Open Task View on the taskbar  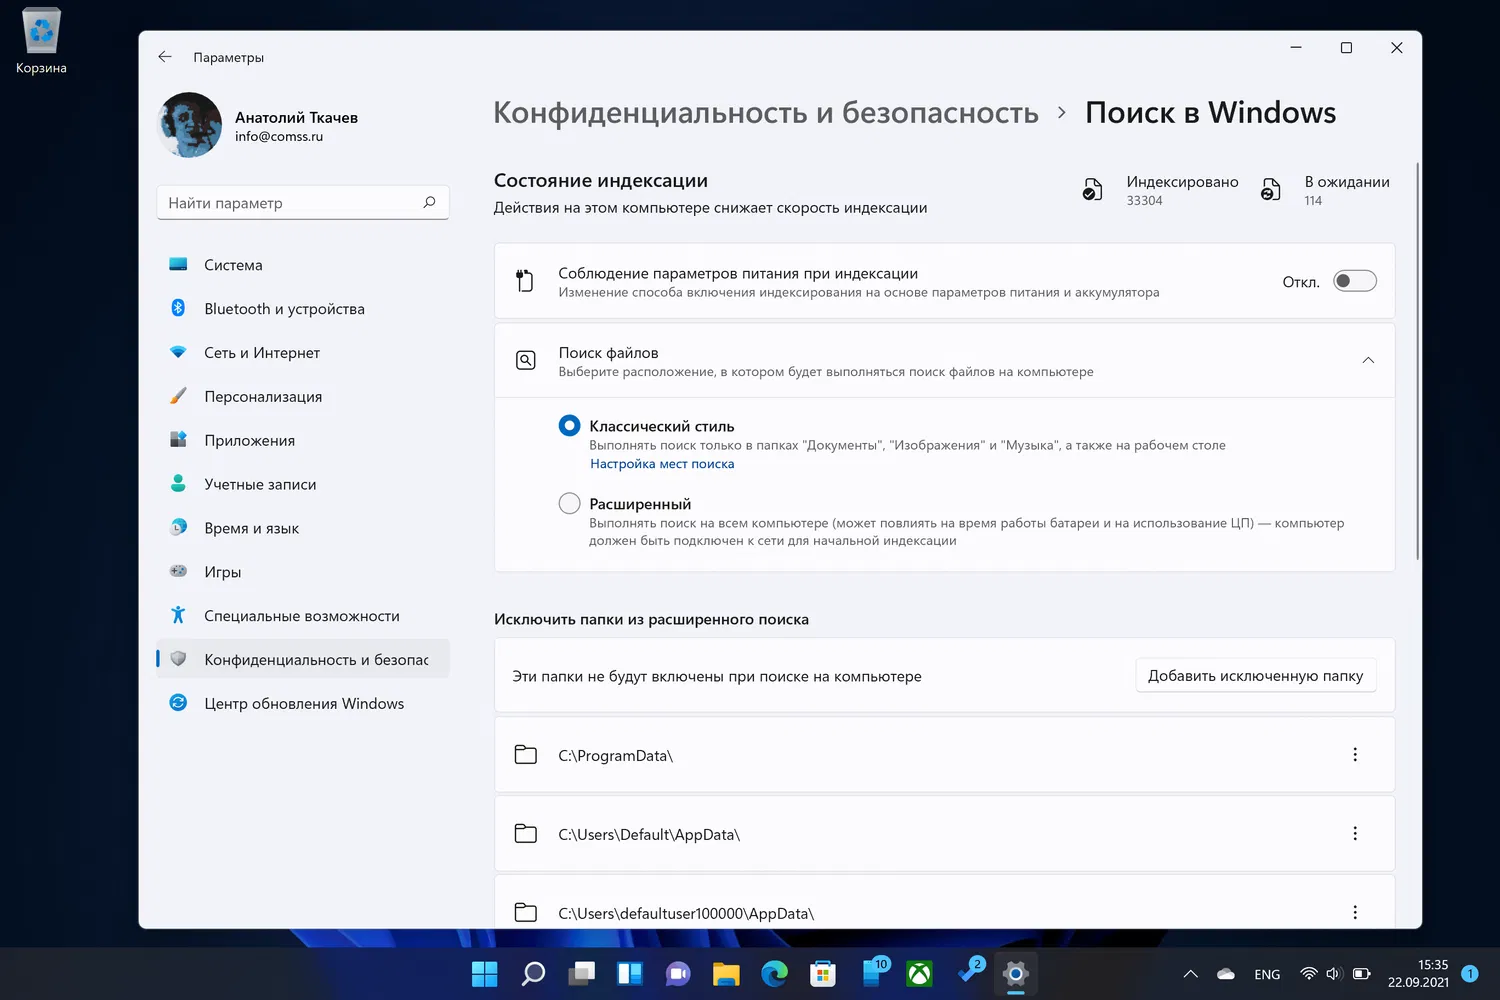click(581, 973)
